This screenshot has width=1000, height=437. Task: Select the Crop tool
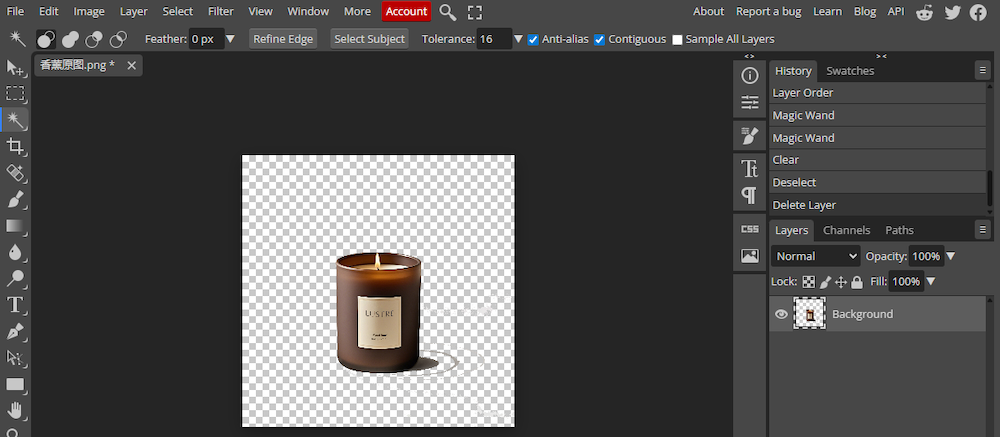click(15, 146)
